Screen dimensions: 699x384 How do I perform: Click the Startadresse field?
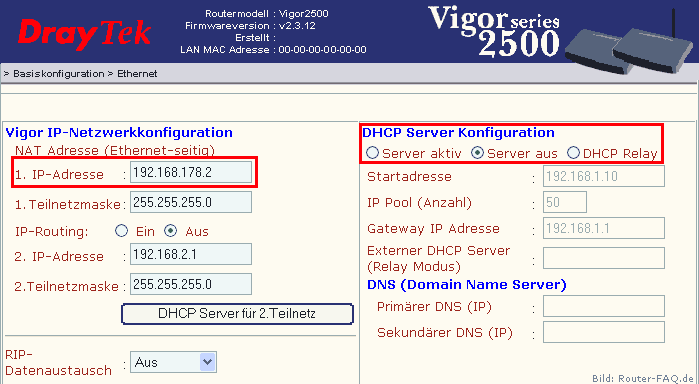pos(604,176)
